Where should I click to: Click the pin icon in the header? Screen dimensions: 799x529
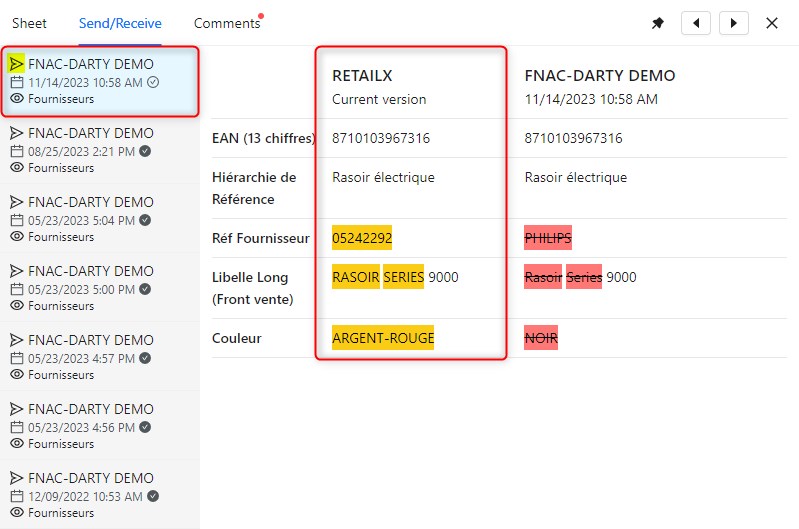pos(658,23)
